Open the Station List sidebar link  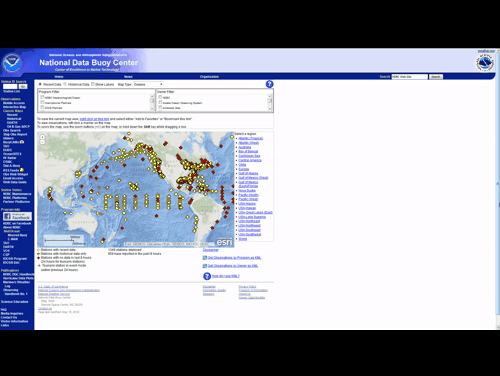pos(12,91)
